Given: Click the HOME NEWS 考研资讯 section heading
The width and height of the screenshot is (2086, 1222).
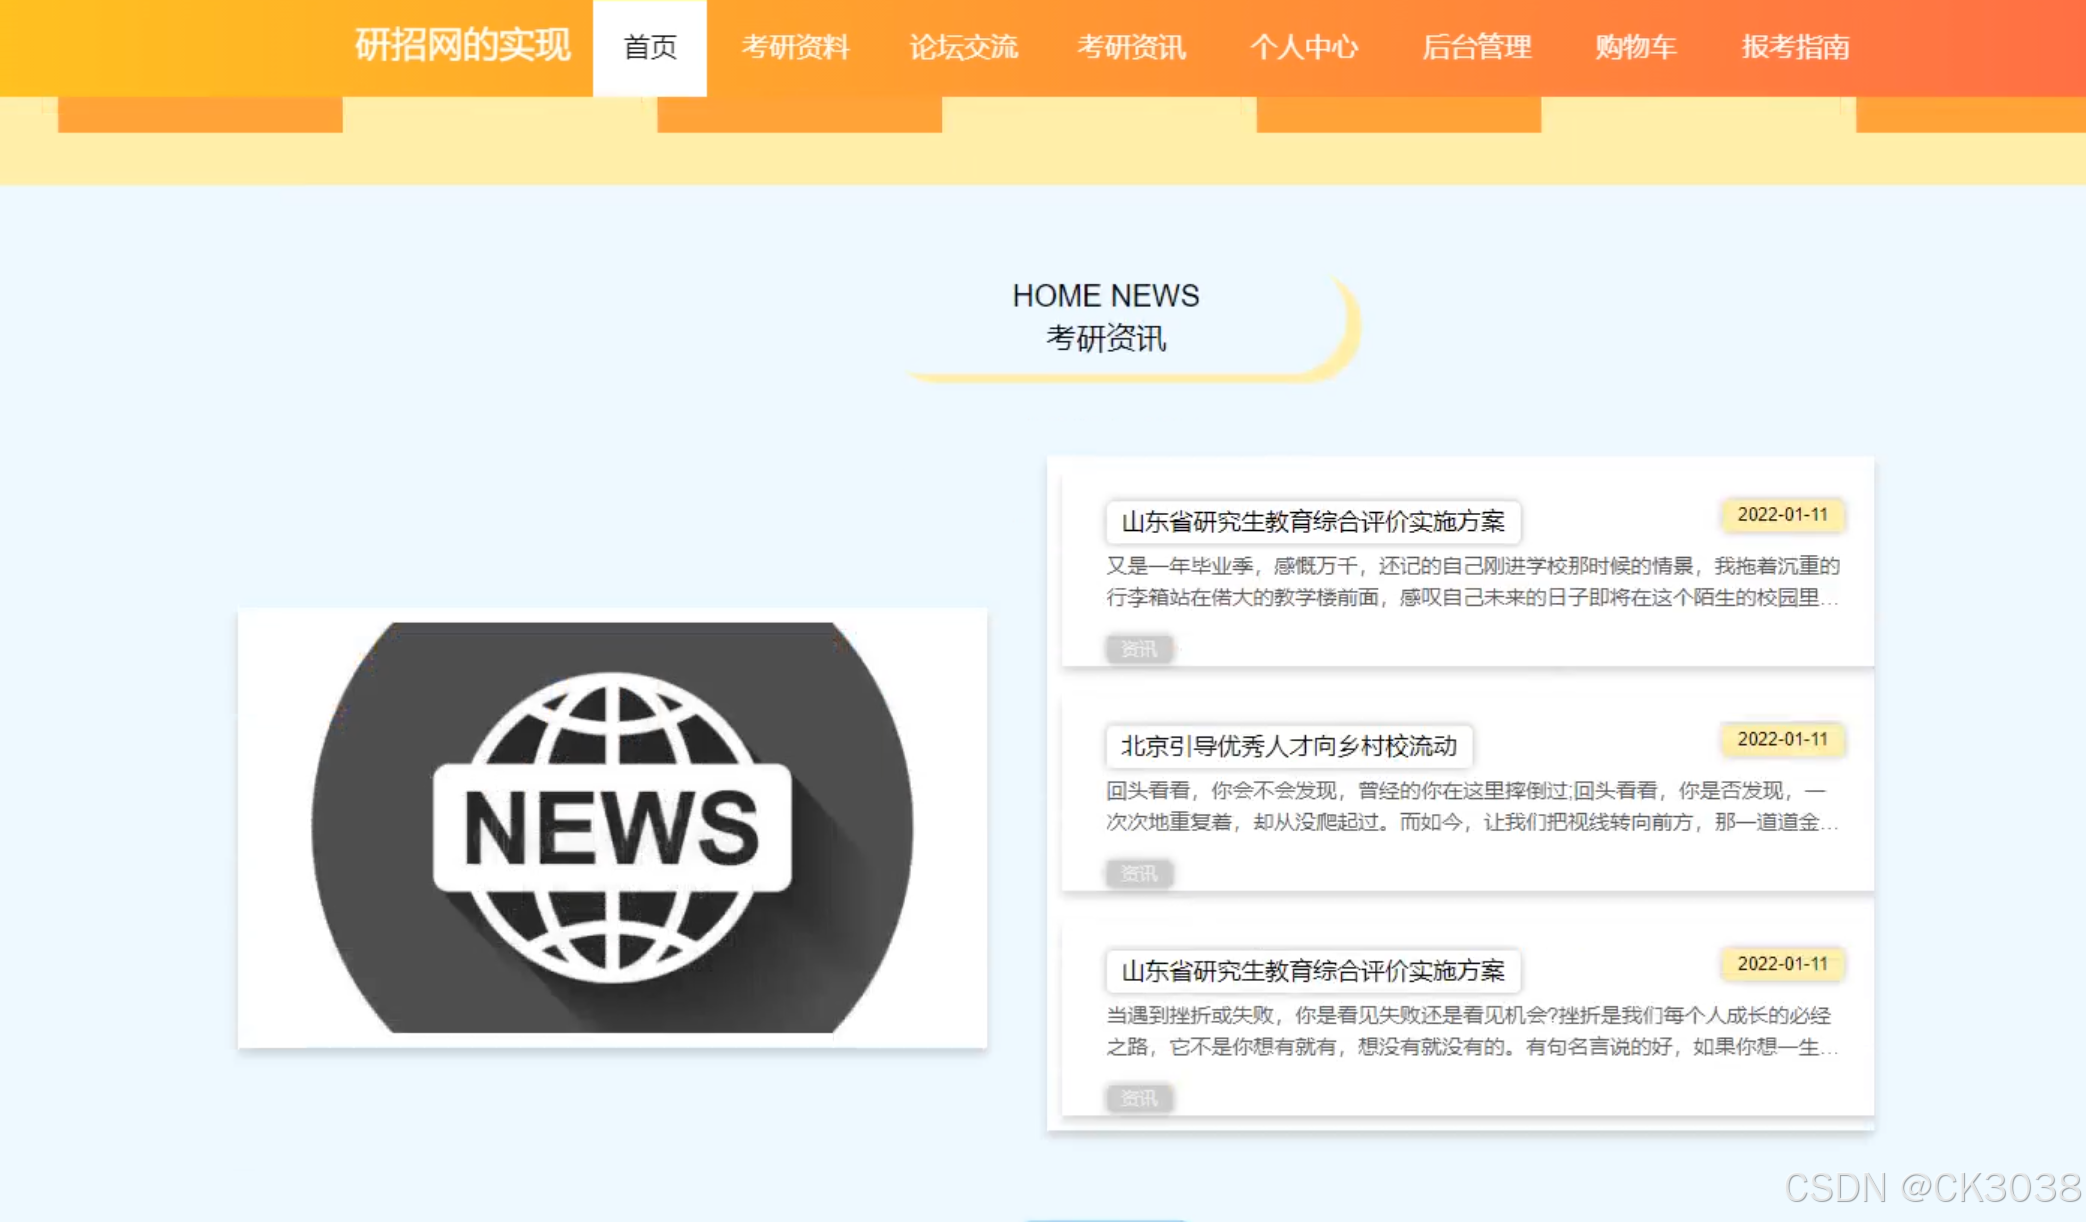Looking at the screenshot, I should click(1105, 317).
